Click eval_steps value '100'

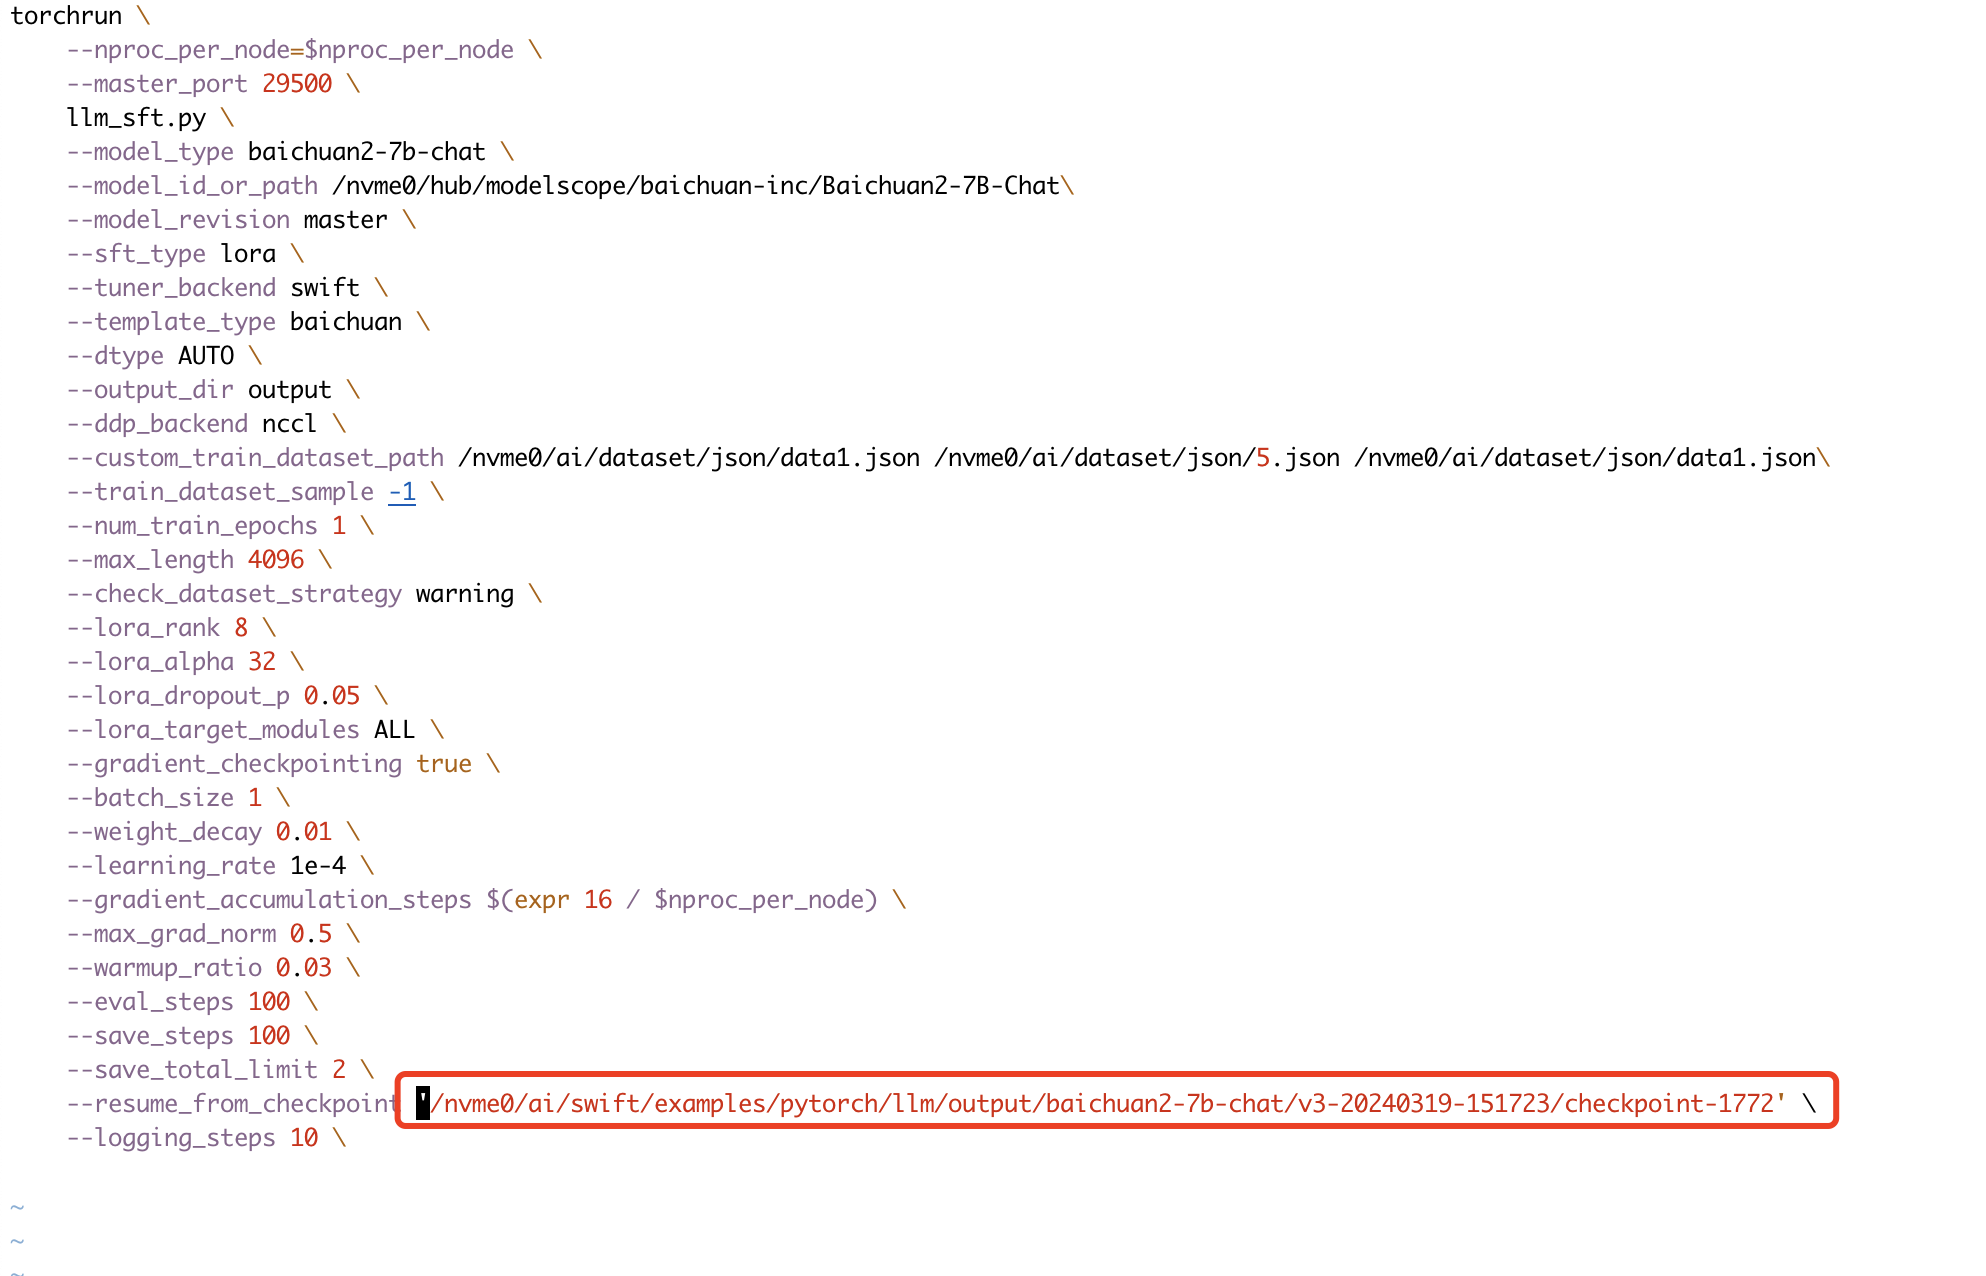point(269,1002)
